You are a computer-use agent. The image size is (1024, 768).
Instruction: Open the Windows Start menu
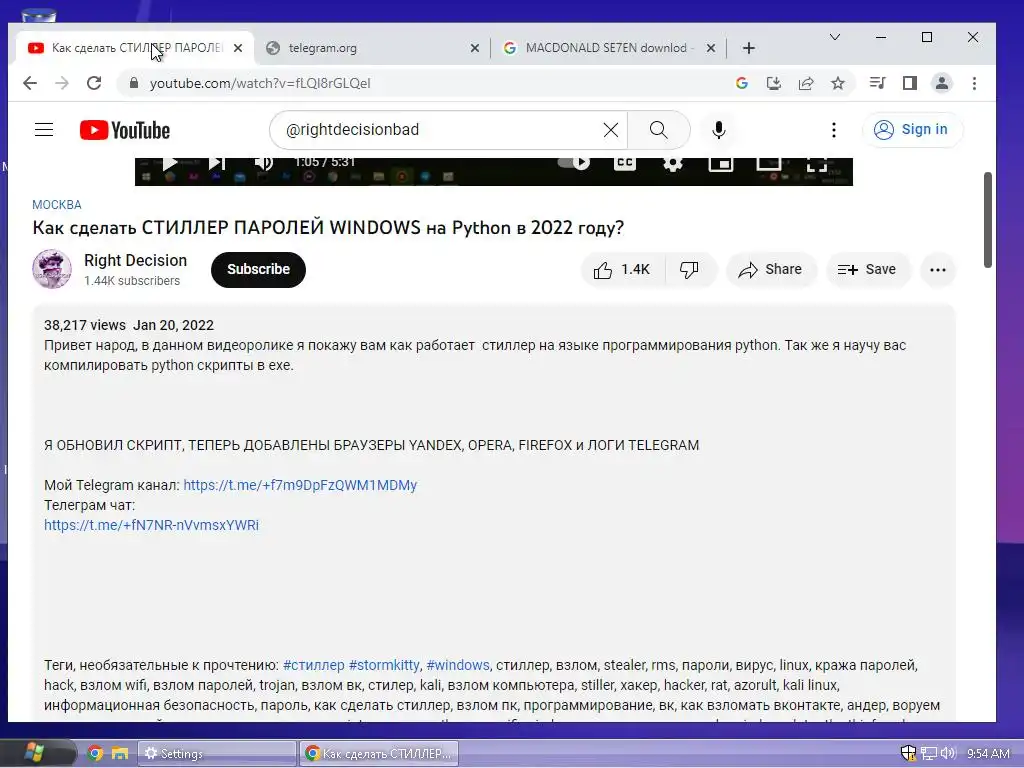pos(34,753)
